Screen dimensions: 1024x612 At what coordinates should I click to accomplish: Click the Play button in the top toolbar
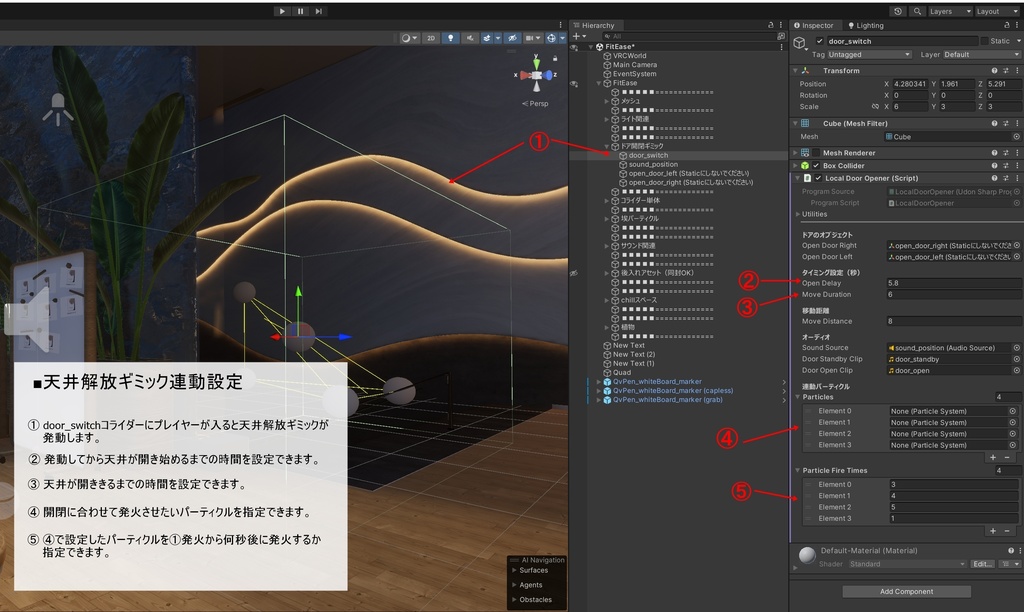(x=282, y=11)
